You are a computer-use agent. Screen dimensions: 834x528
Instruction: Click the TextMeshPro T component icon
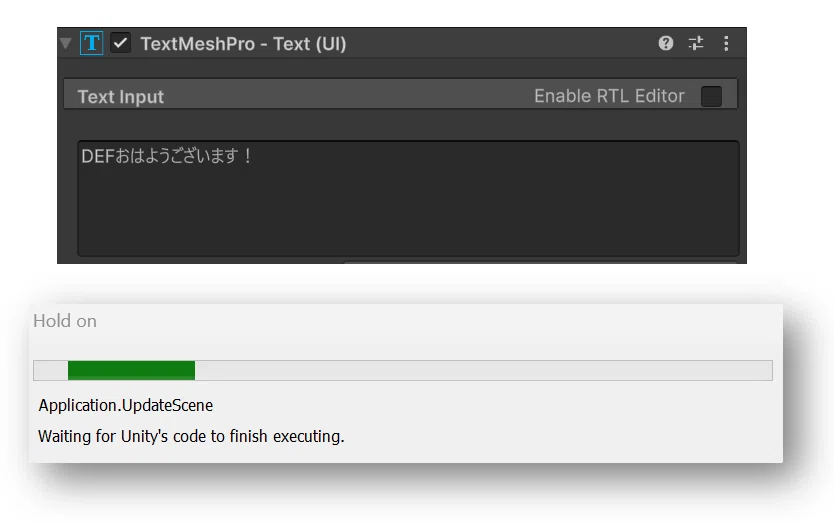tap(91, 43)
